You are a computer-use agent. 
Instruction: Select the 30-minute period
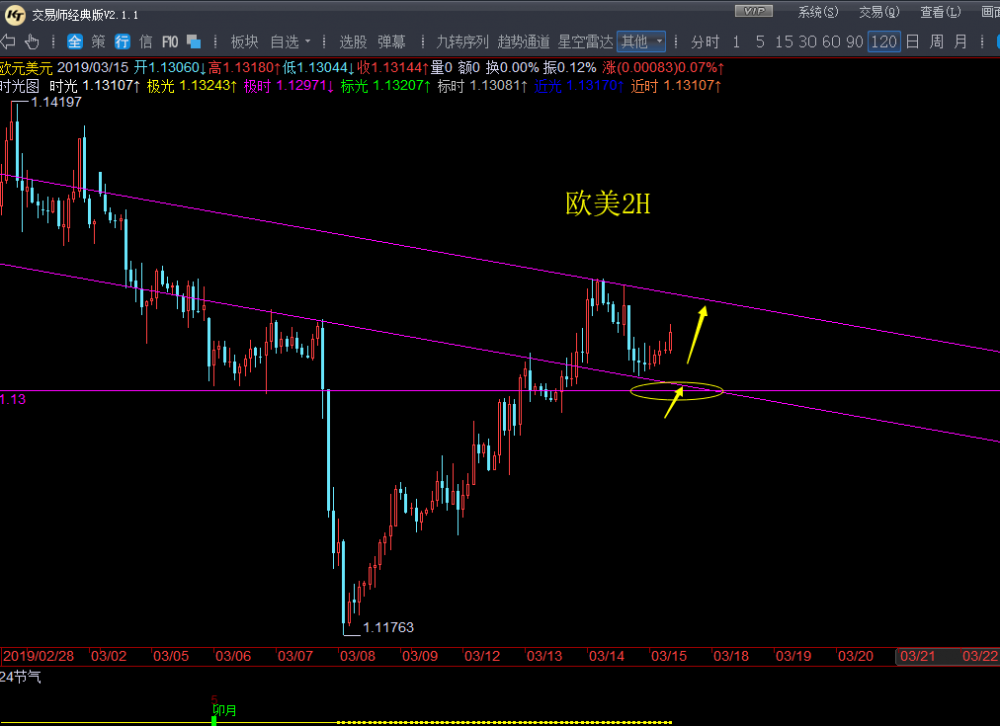807,42
